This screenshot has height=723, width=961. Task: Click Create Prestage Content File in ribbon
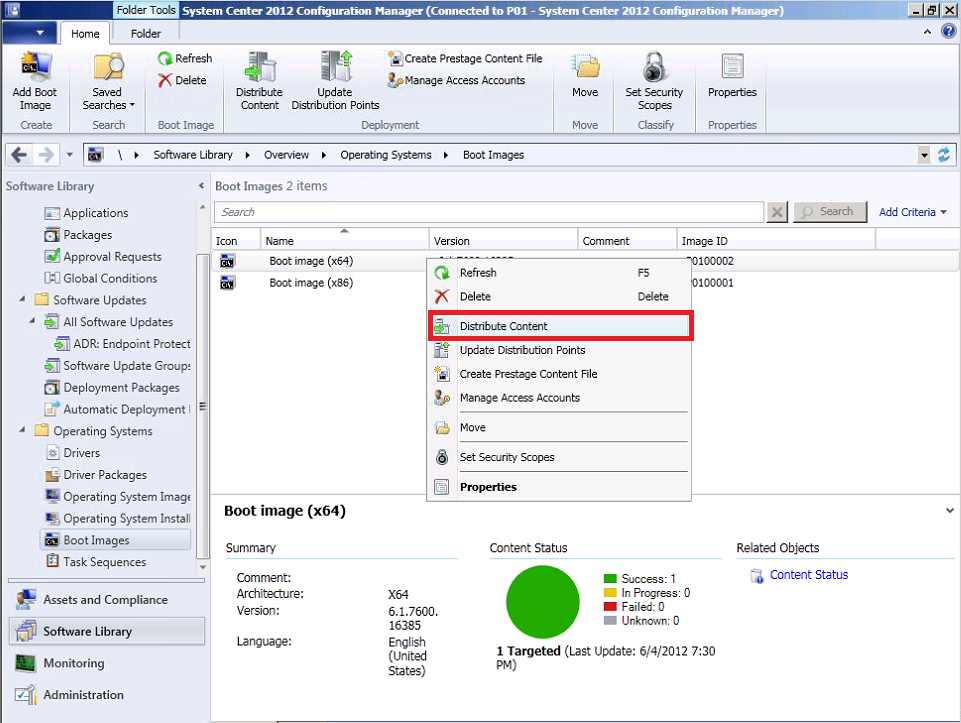tap(465, 58)
